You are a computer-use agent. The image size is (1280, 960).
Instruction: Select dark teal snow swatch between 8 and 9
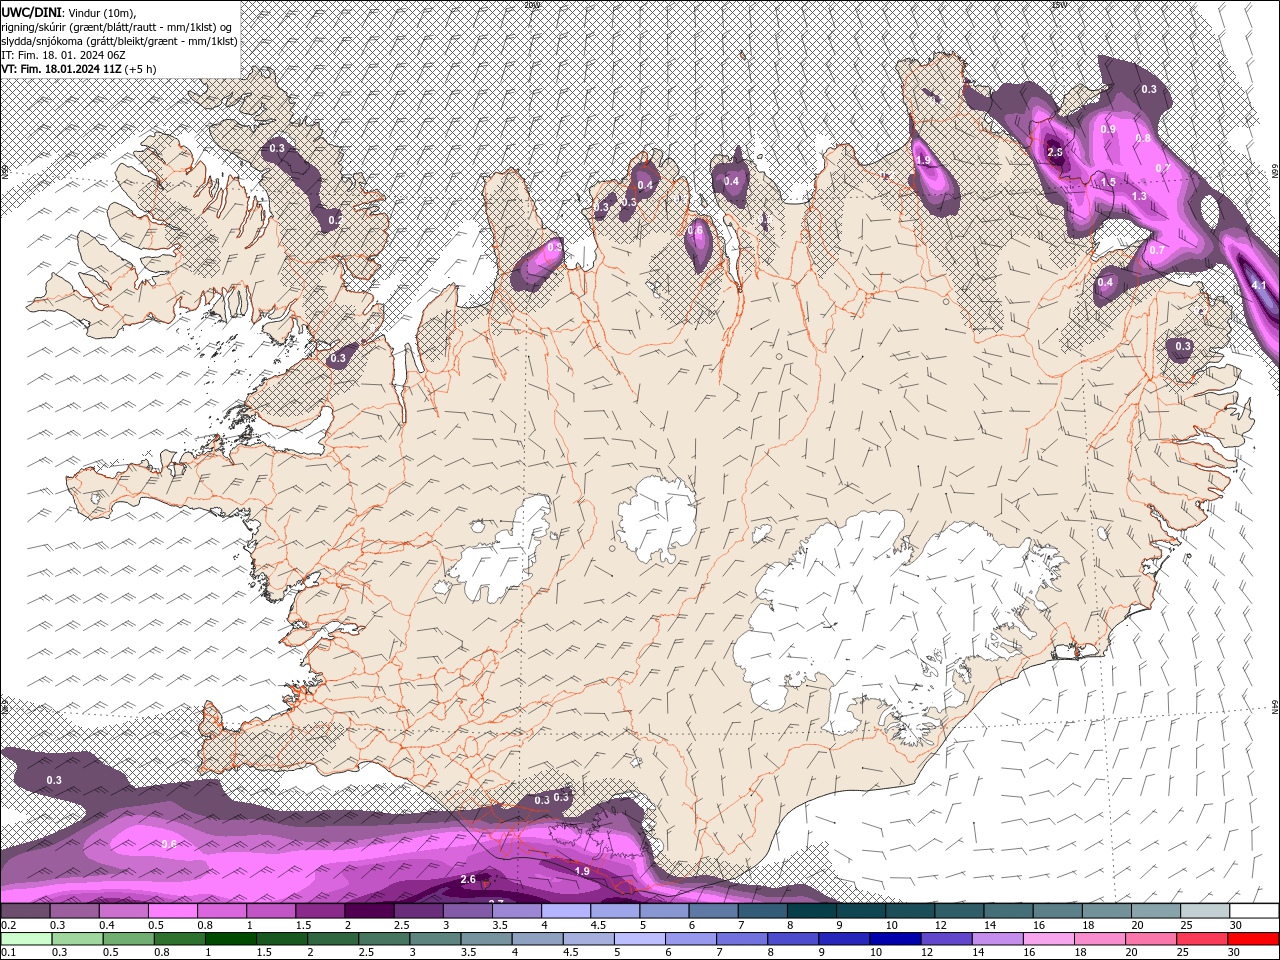(x=812, y=911)
